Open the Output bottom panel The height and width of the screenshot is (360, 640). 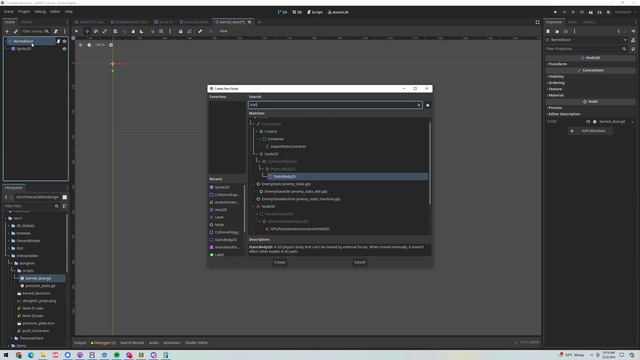[80, 343]
